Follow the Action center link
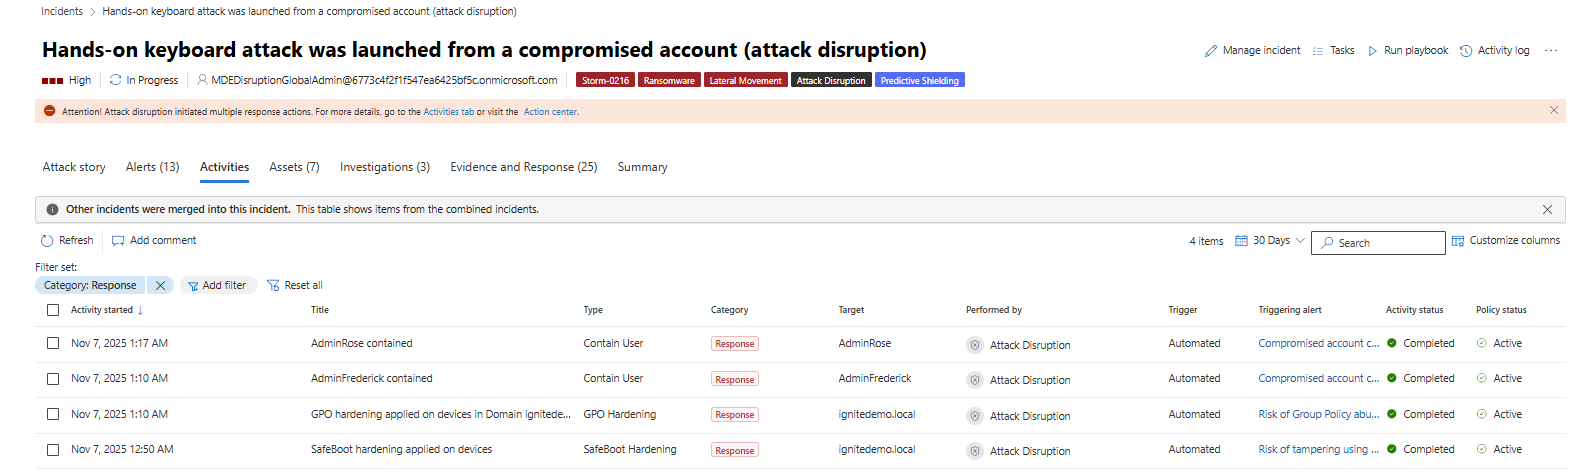The width and height of the screenshot is (1575, 476). [x=550, y=112]
